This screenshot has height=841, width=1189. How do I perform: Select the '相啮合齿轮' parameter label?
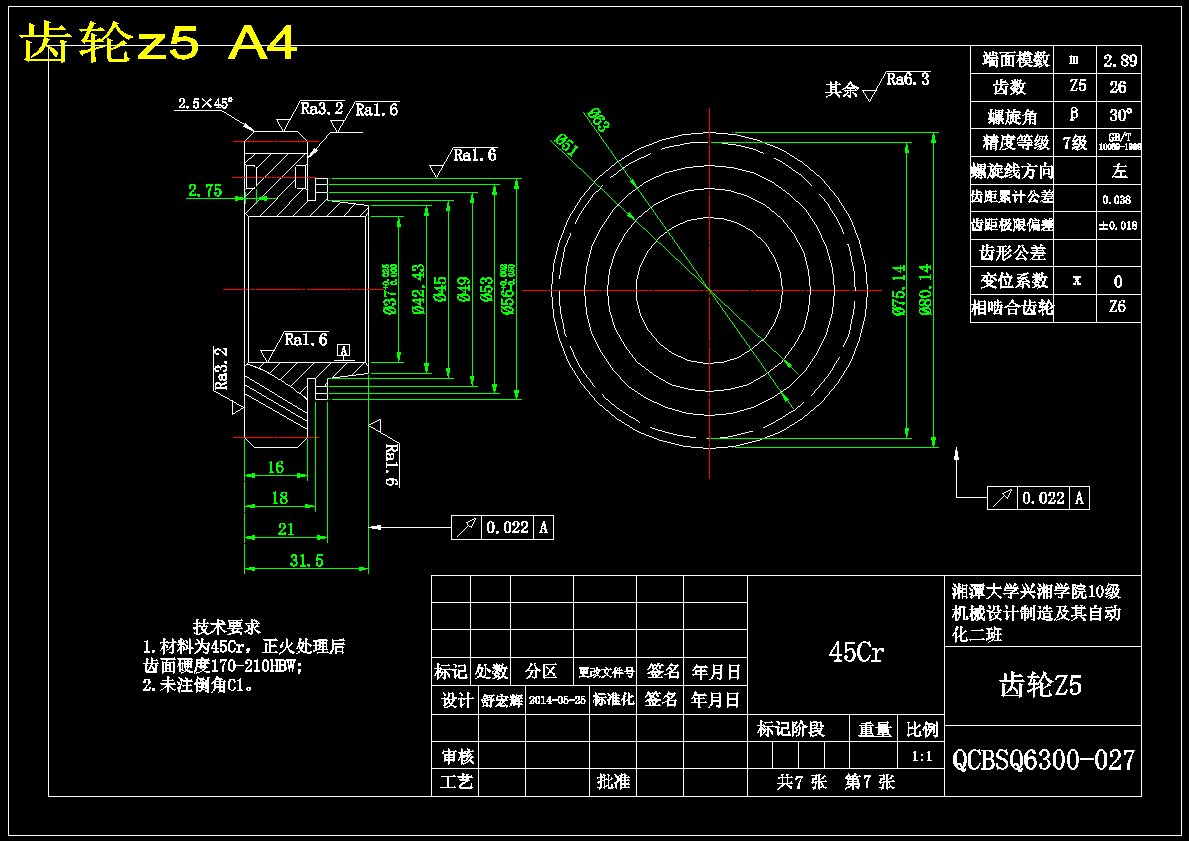1012,309
